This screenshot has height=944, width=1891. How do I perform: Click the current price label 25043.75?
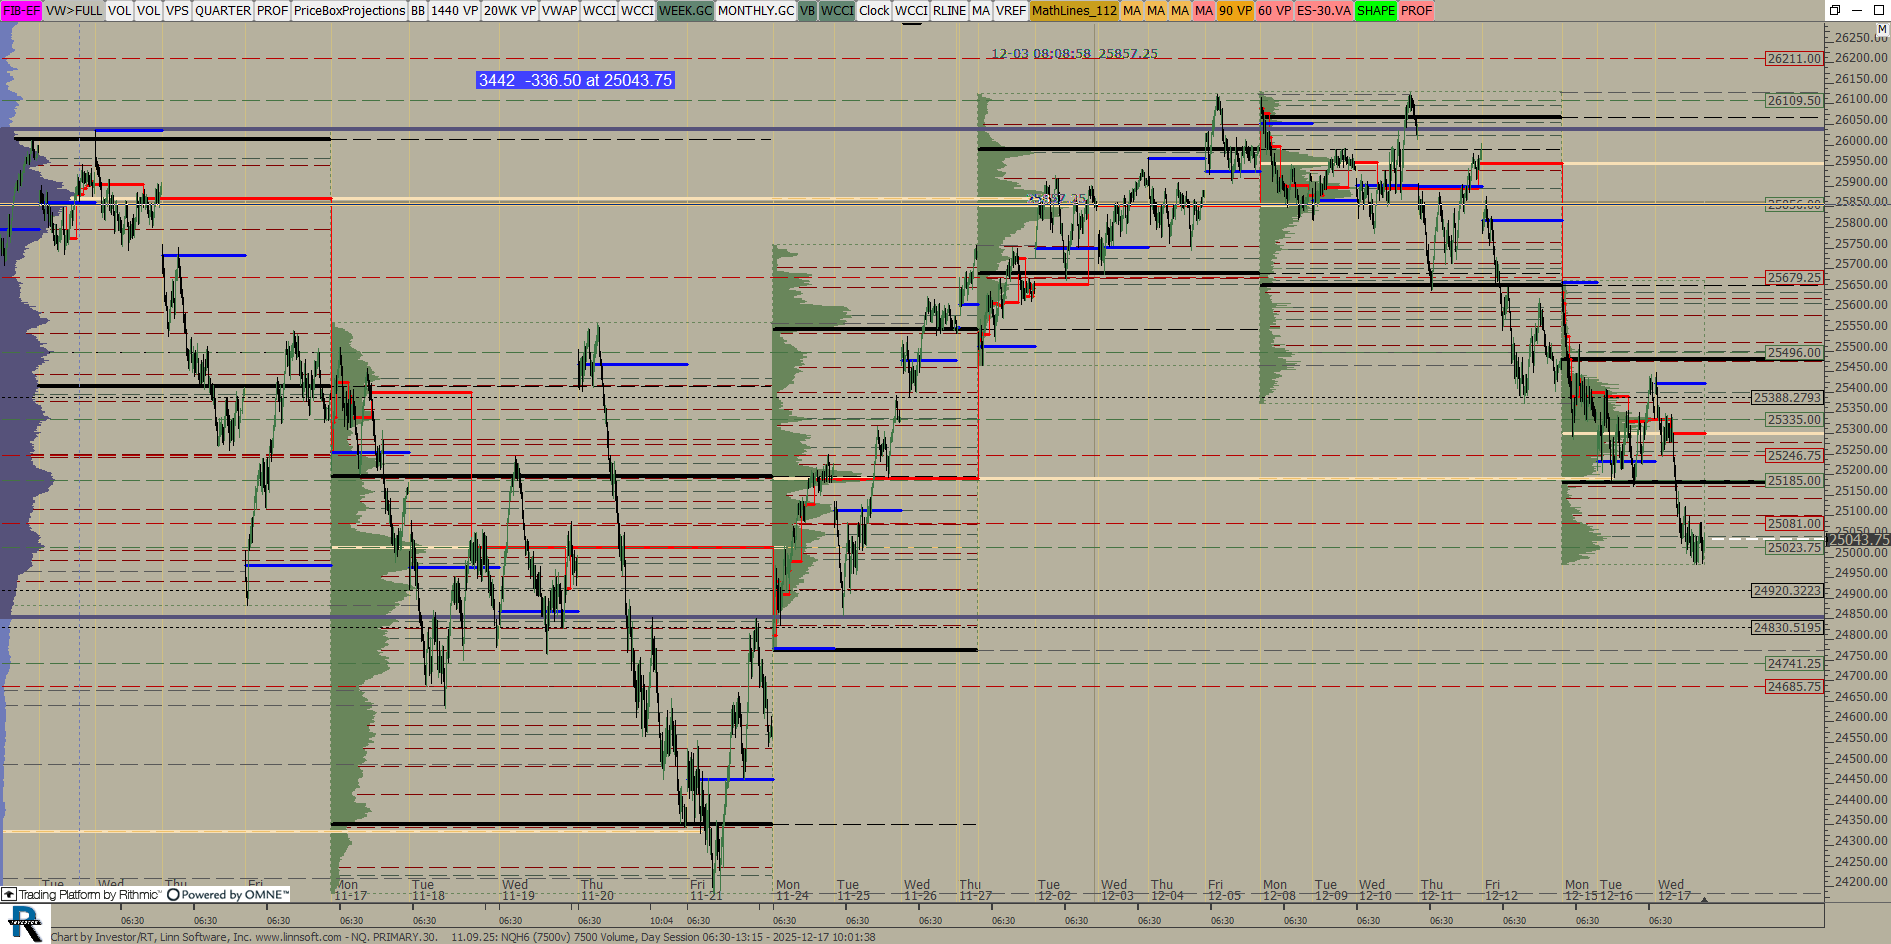point(1858,540)
